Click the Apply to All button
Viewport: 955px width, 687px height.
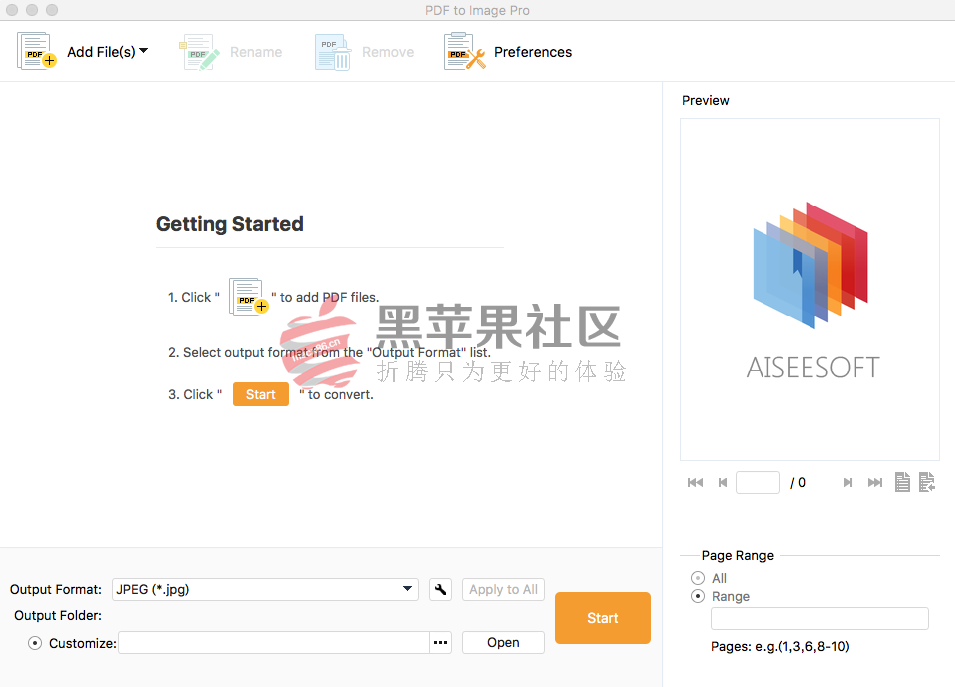(x=503, y=589)
